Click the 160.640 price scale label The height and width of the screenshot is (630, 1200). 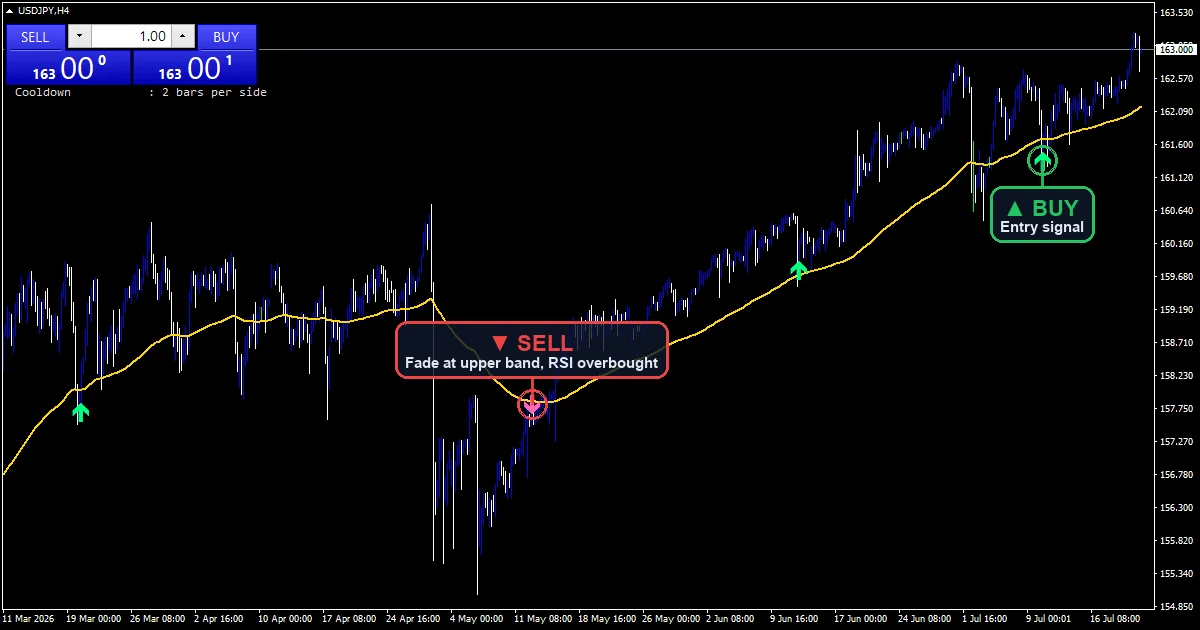(1175, 211)
